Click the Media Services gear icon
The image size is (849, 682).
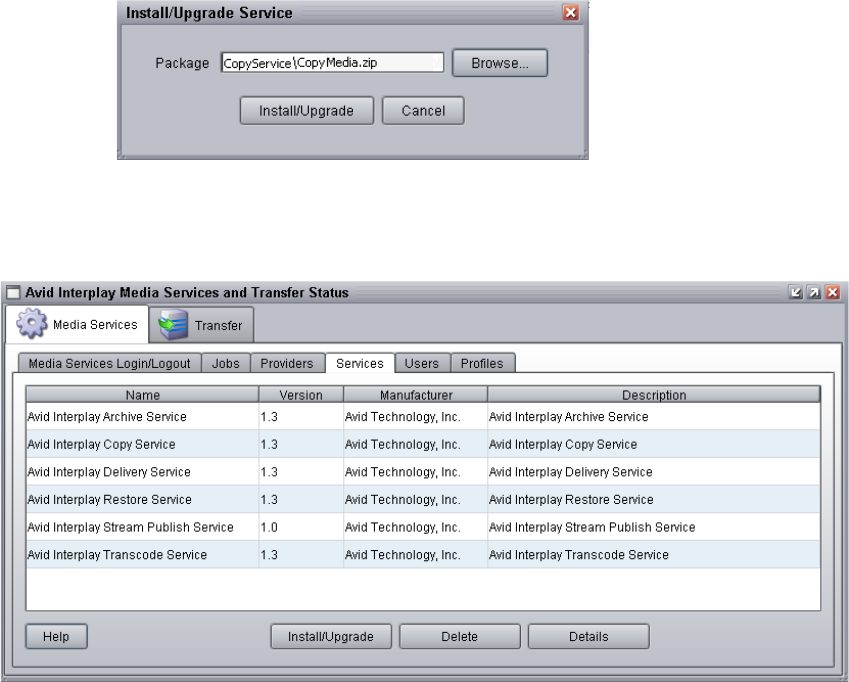point(31,324)
